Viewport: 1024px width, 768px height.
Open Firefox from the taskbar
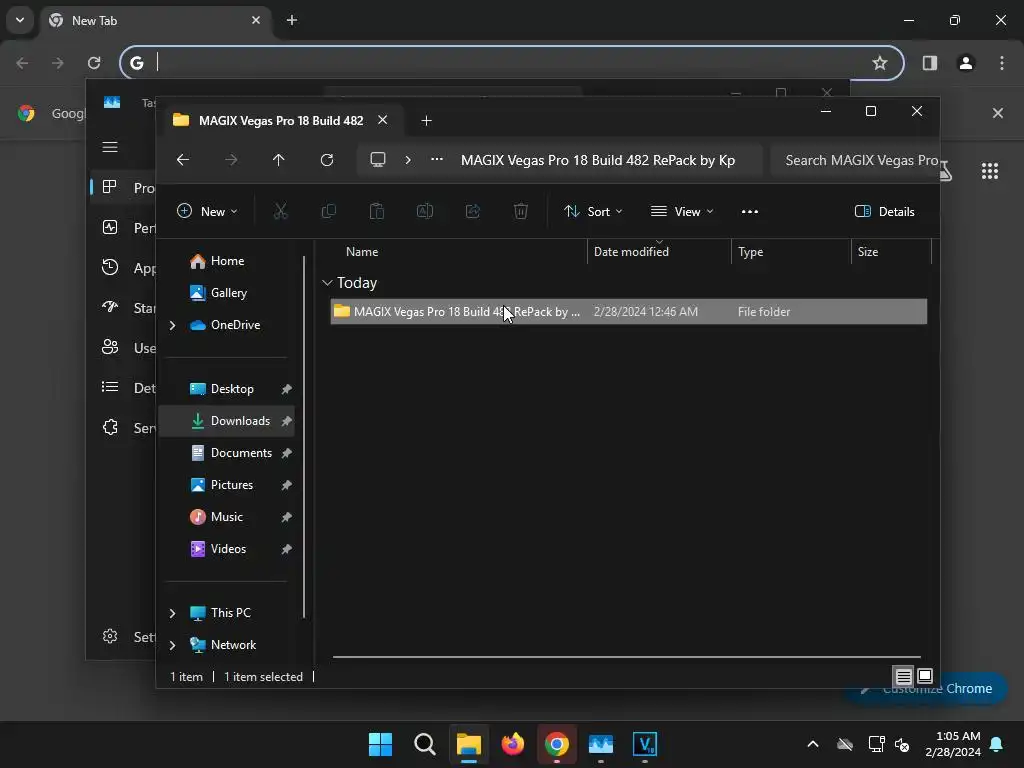coord(513,744)
